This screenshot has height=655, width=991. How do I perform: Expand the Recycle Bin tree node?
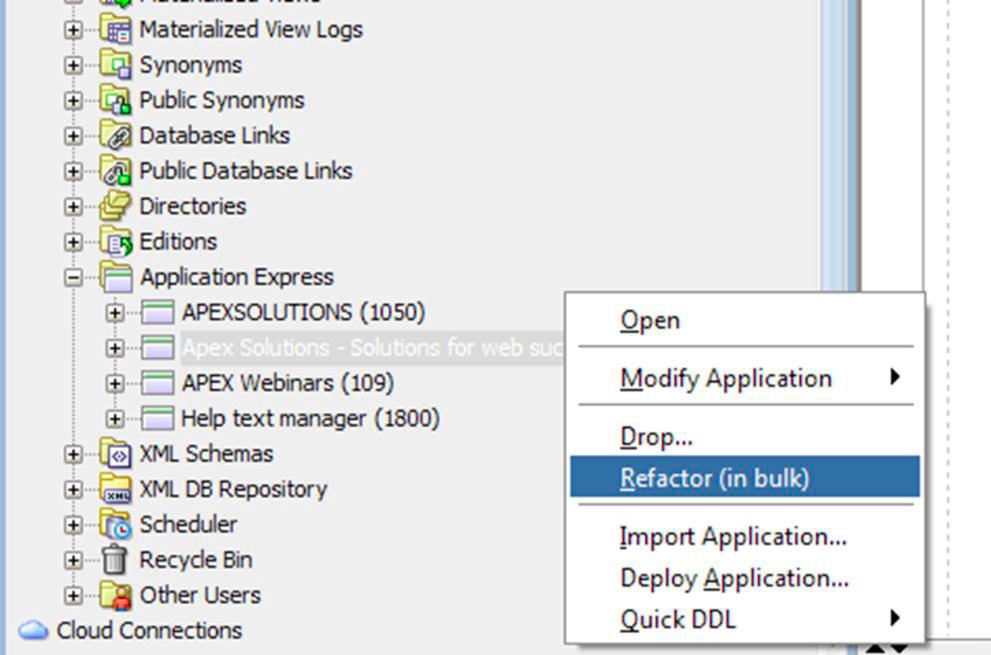[73, 560]
